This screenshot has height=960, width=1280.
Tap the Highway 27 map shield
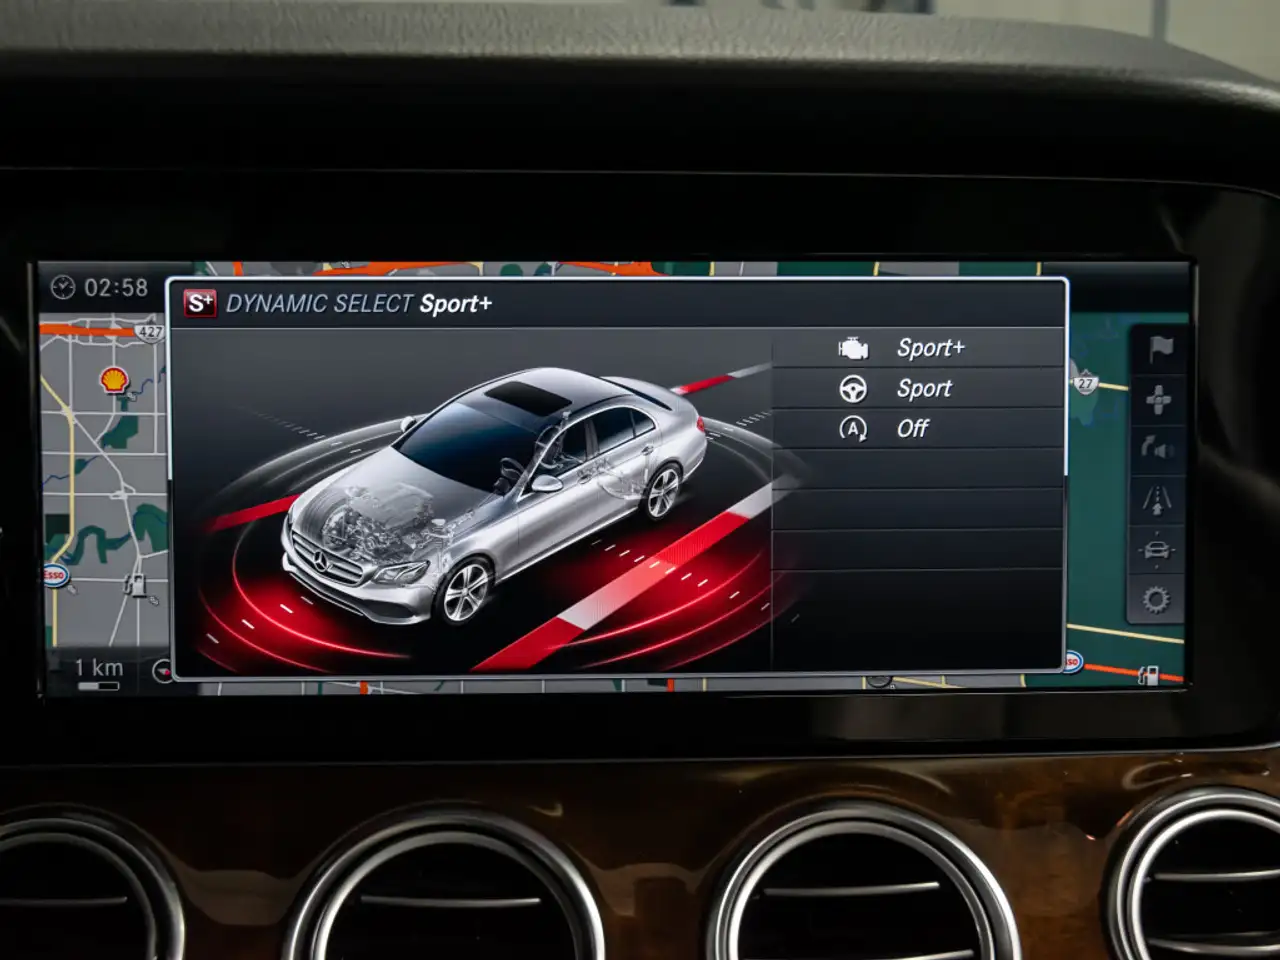(x=1085, y=383)
